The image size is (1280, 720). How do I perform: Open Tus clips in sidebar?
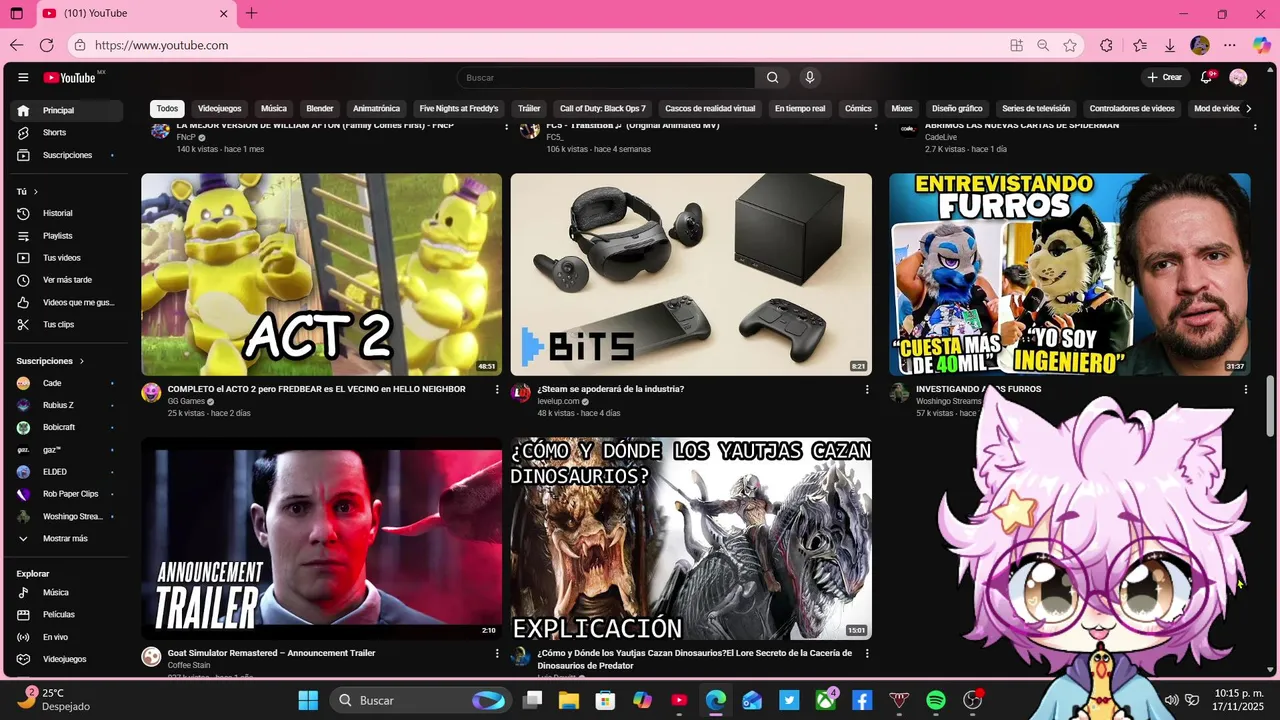[66, 325]
